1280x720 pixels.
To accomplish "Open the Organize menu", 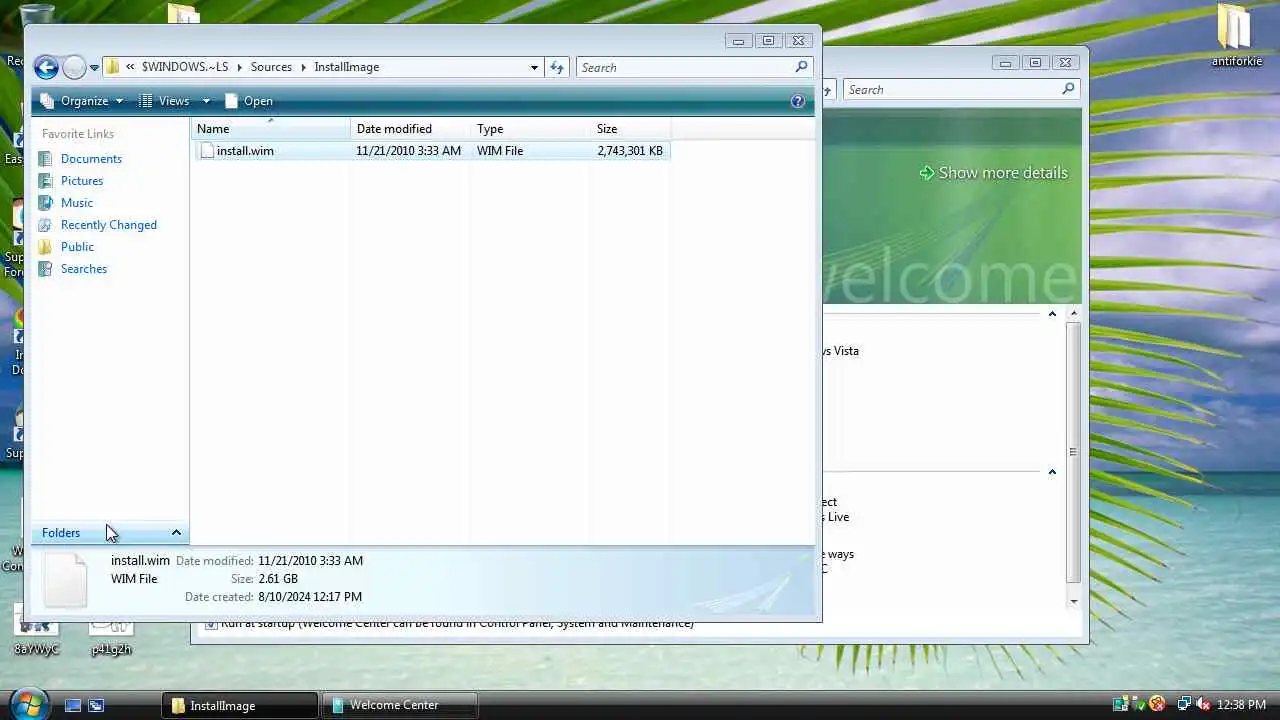I will pyautogui.click(x=81, y=101).
